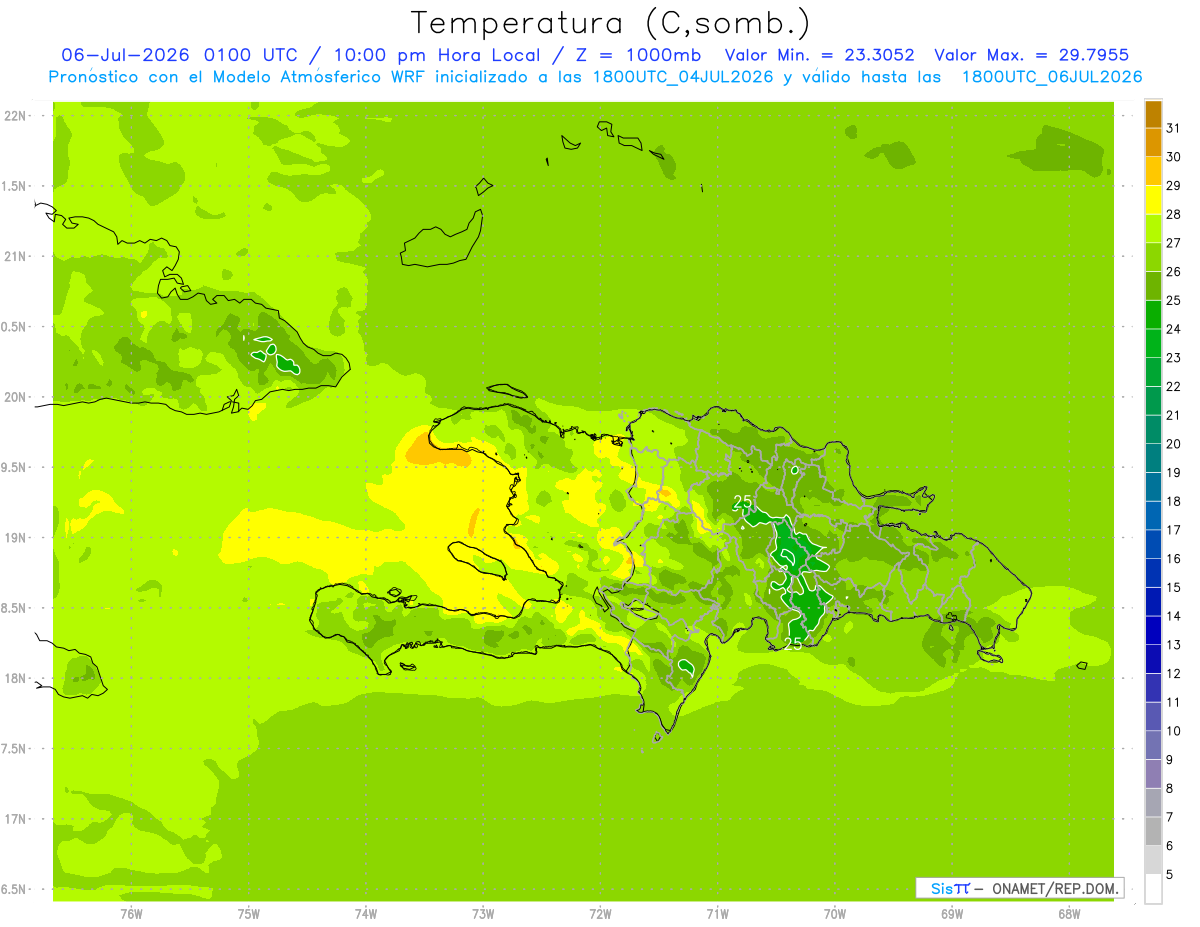Image resolution: width=1200 pixels, height=927 pixels.
Task: Click the "74W" longitude axis label
Action: pyautogui.click(x=366, y=914)
